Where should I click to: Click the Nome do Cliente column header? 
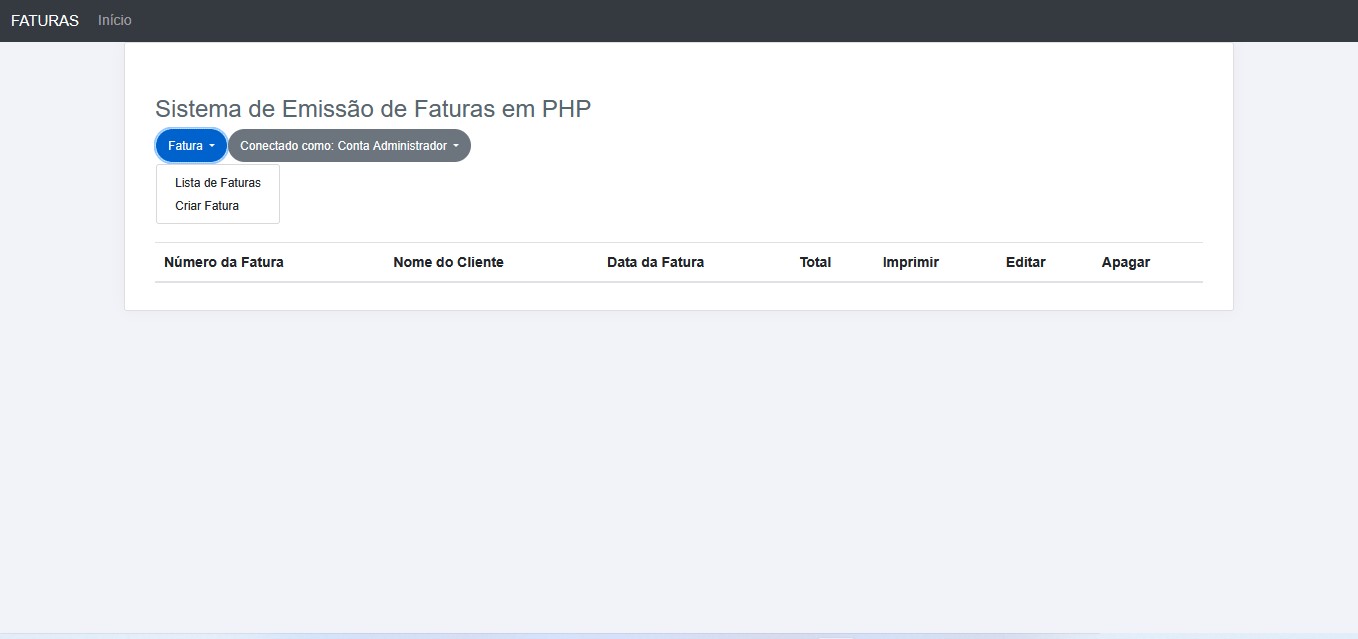pos(448,262)
